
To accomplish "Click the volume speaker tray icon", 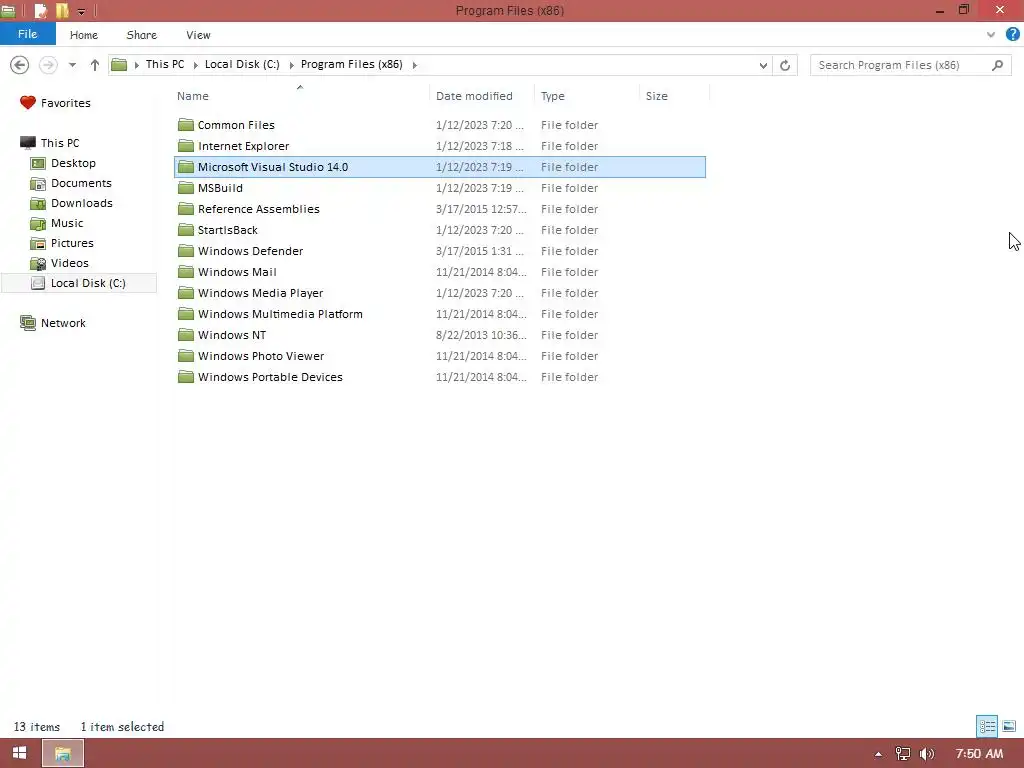I will [927, 754].
